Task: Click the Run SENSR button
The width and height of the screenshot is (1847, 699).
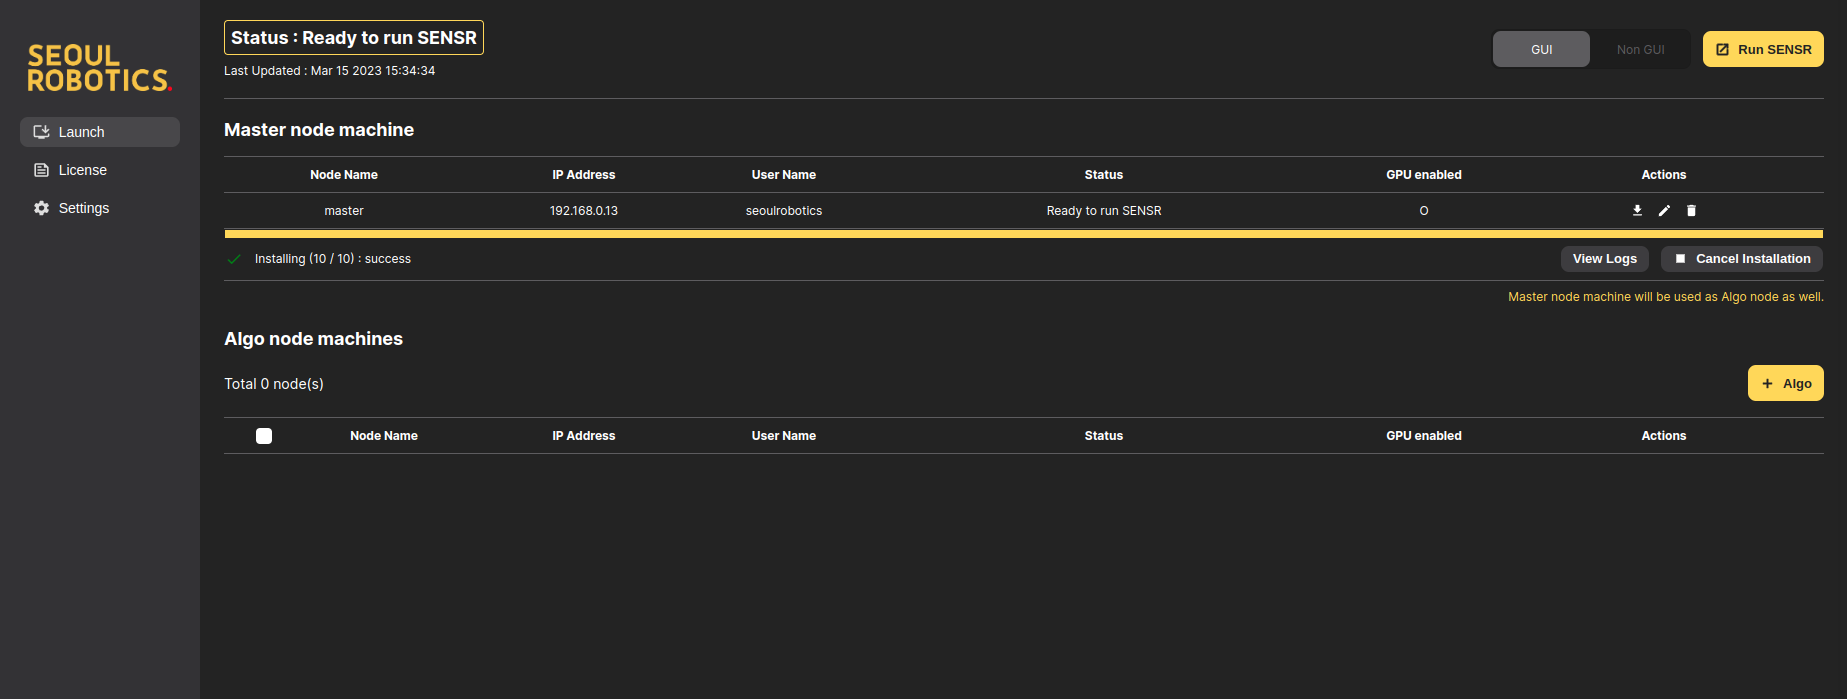Action: pos(1763,49)
